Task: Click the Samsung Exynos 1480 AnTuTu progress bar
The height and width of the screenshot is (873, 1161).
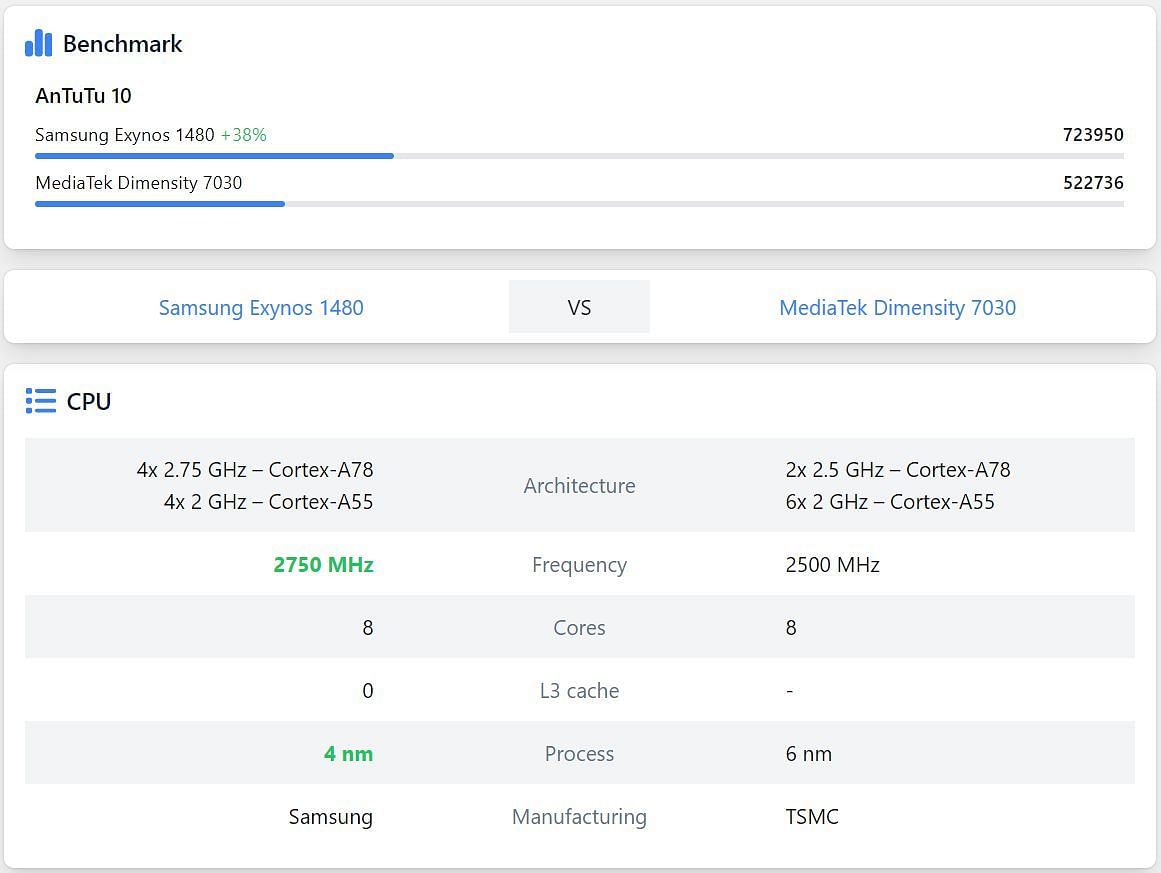Action: pos(214,156)
